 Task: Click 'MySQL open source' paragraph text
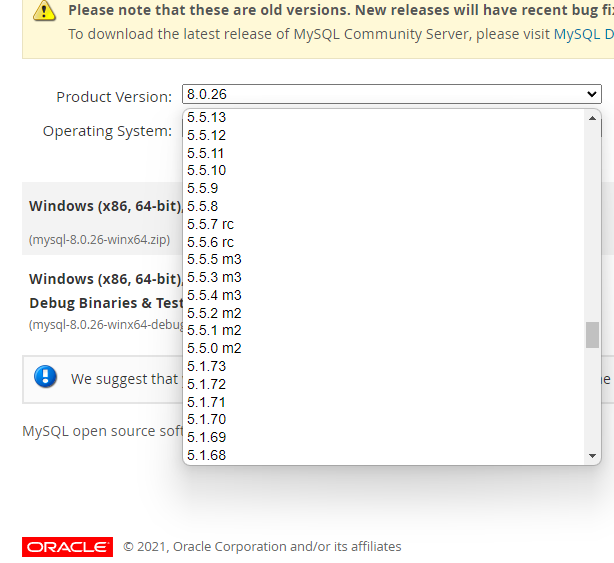[103, 431]
